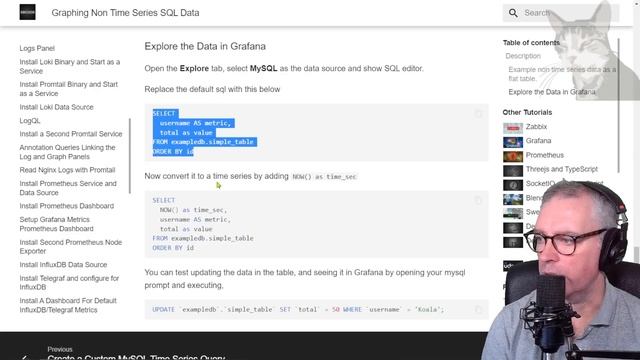The height and width of the screenshot is (360, 640).
Task: Open the LogQL page
Action: 30,121
